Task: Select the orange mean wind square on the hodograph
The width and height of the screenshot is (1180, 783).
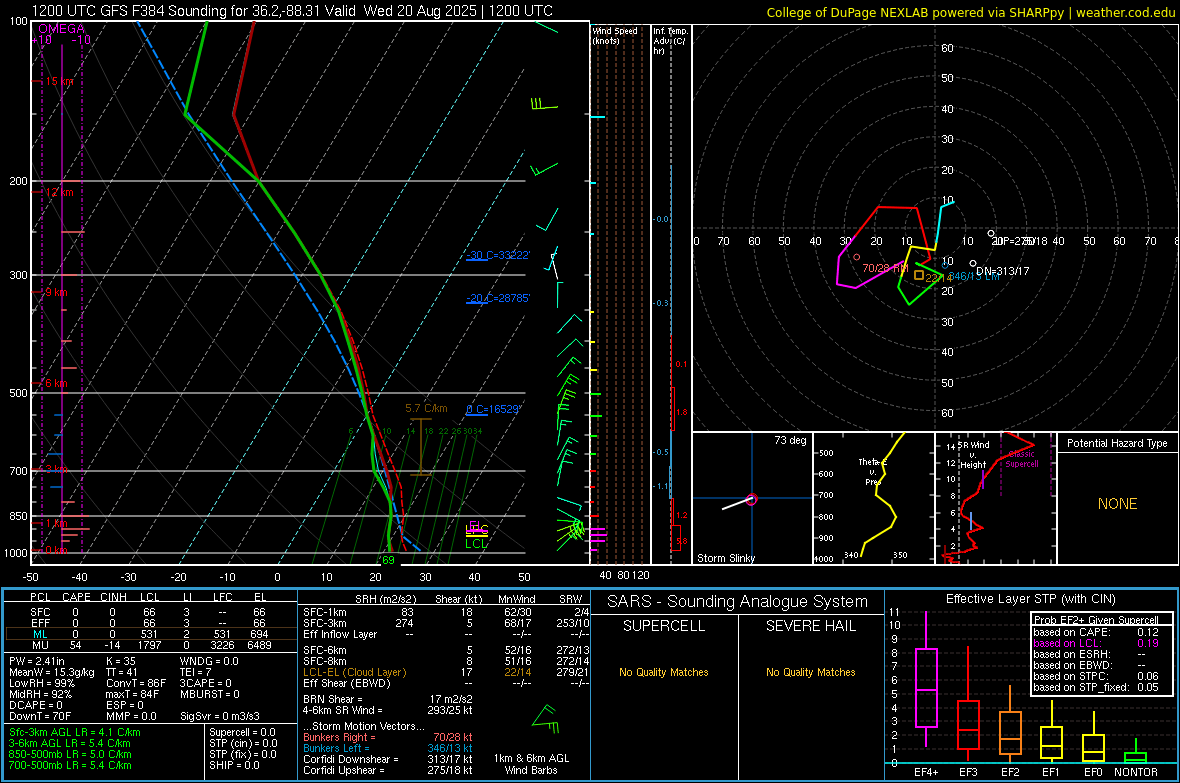Action: [919, 276]
